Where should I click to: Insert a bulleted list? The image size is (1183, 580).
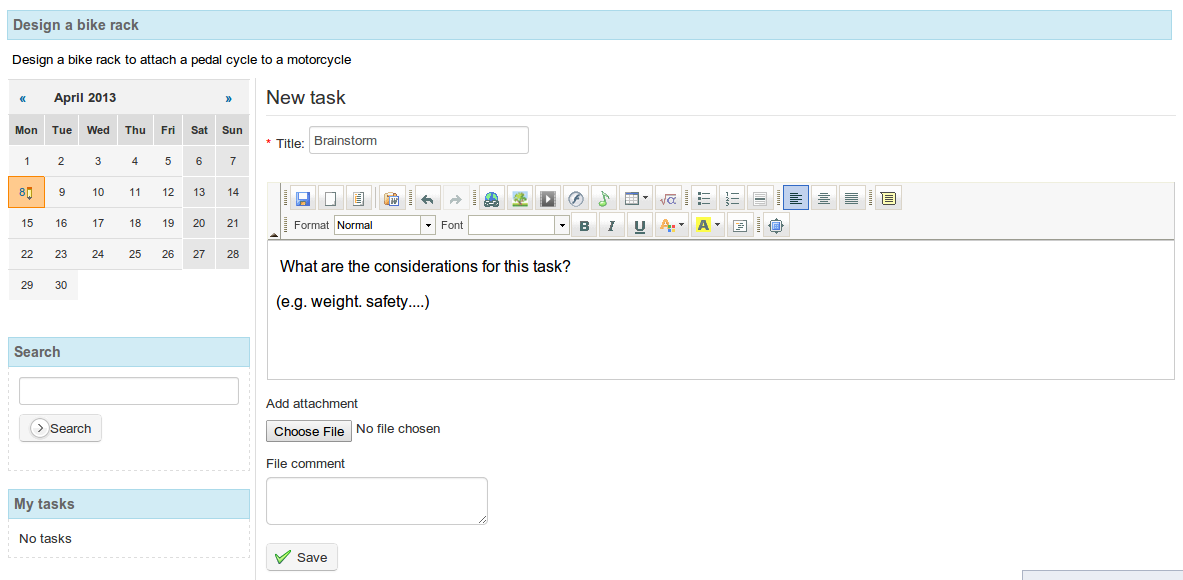pos(704,198)
